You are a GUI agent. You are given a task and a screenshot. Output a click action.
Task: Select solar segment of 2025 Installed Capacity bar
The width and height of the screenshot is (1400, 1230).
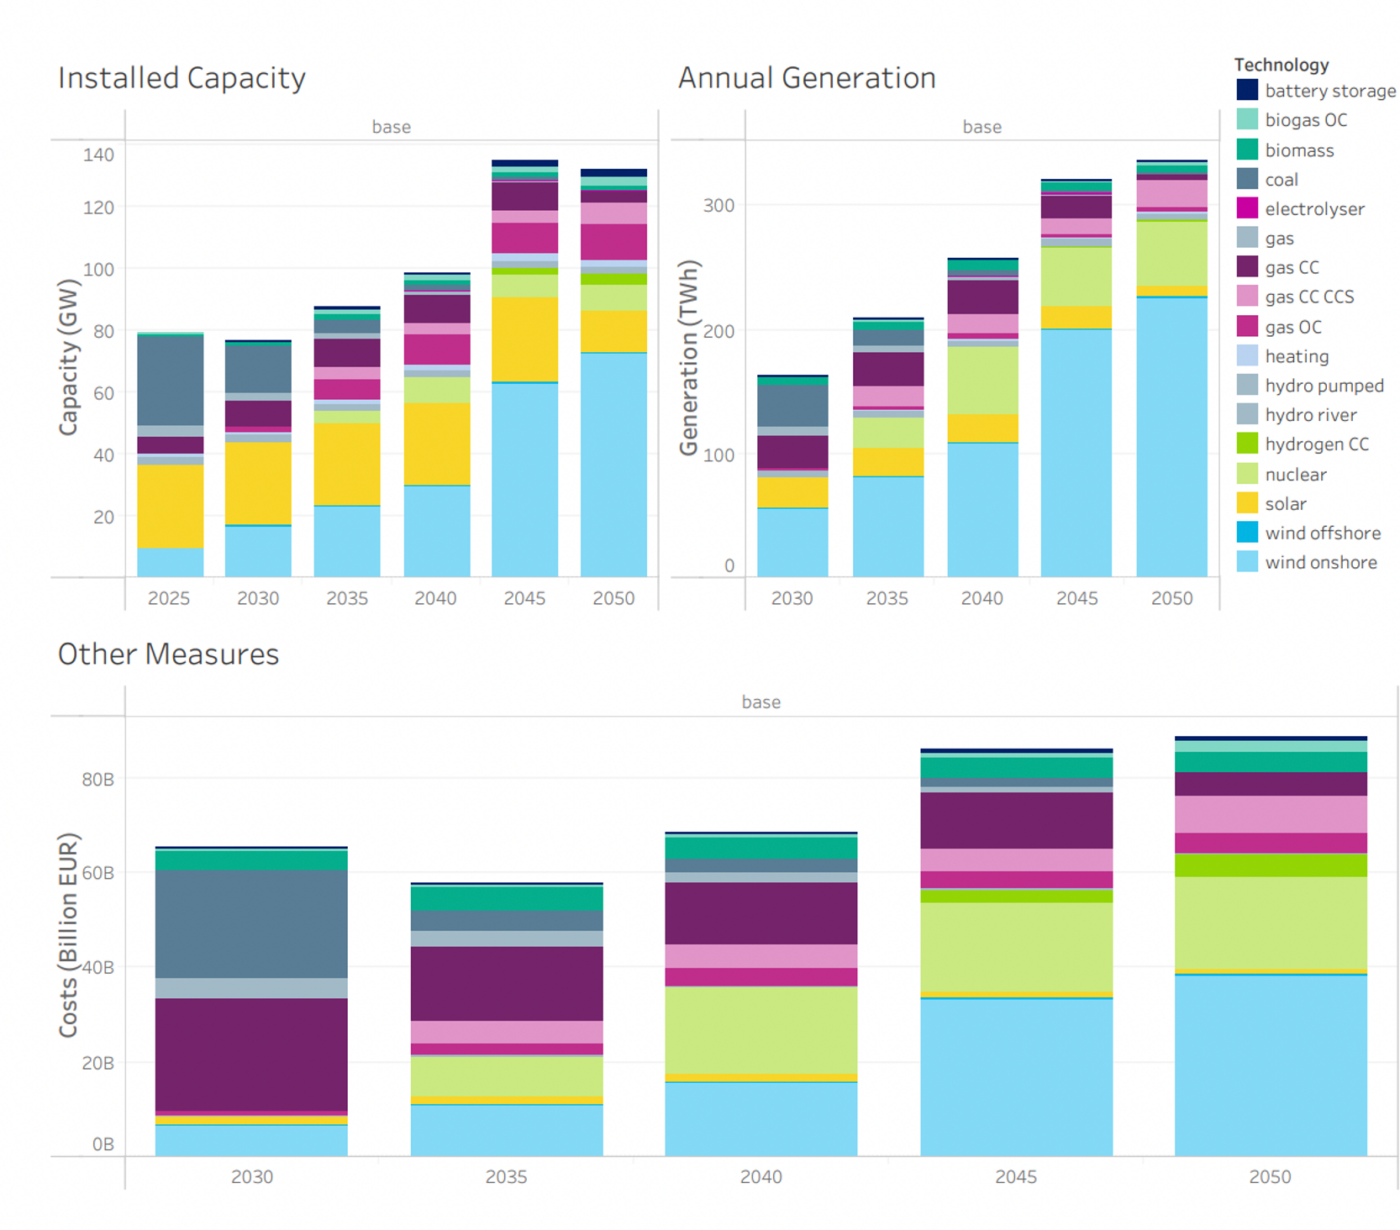pos(170,506)
